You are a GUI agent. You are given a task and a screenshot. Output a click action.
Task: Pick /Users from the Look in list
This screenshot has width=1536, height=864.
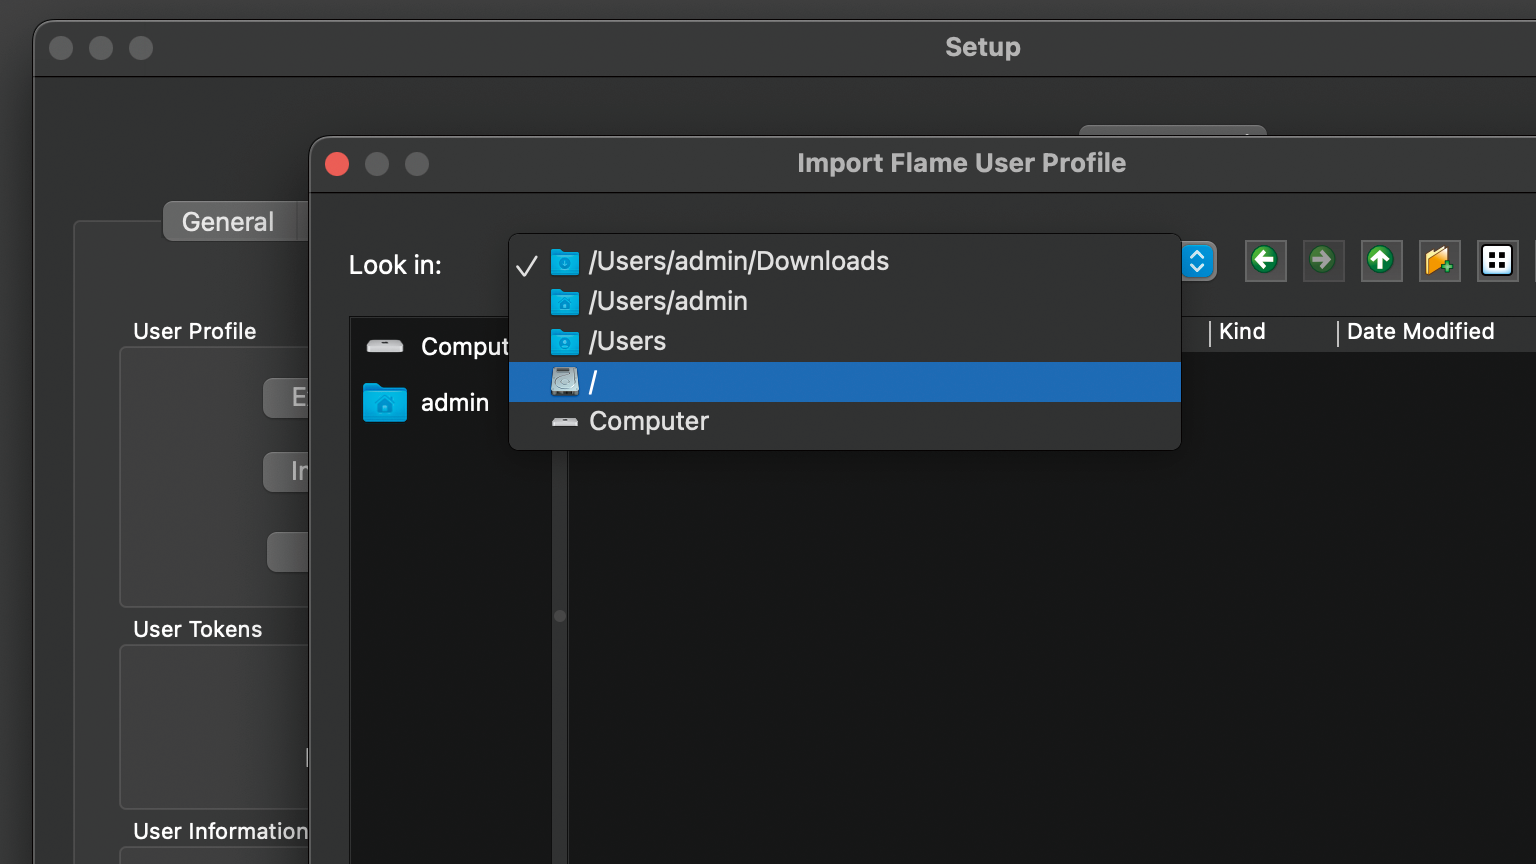click(627, 342)
